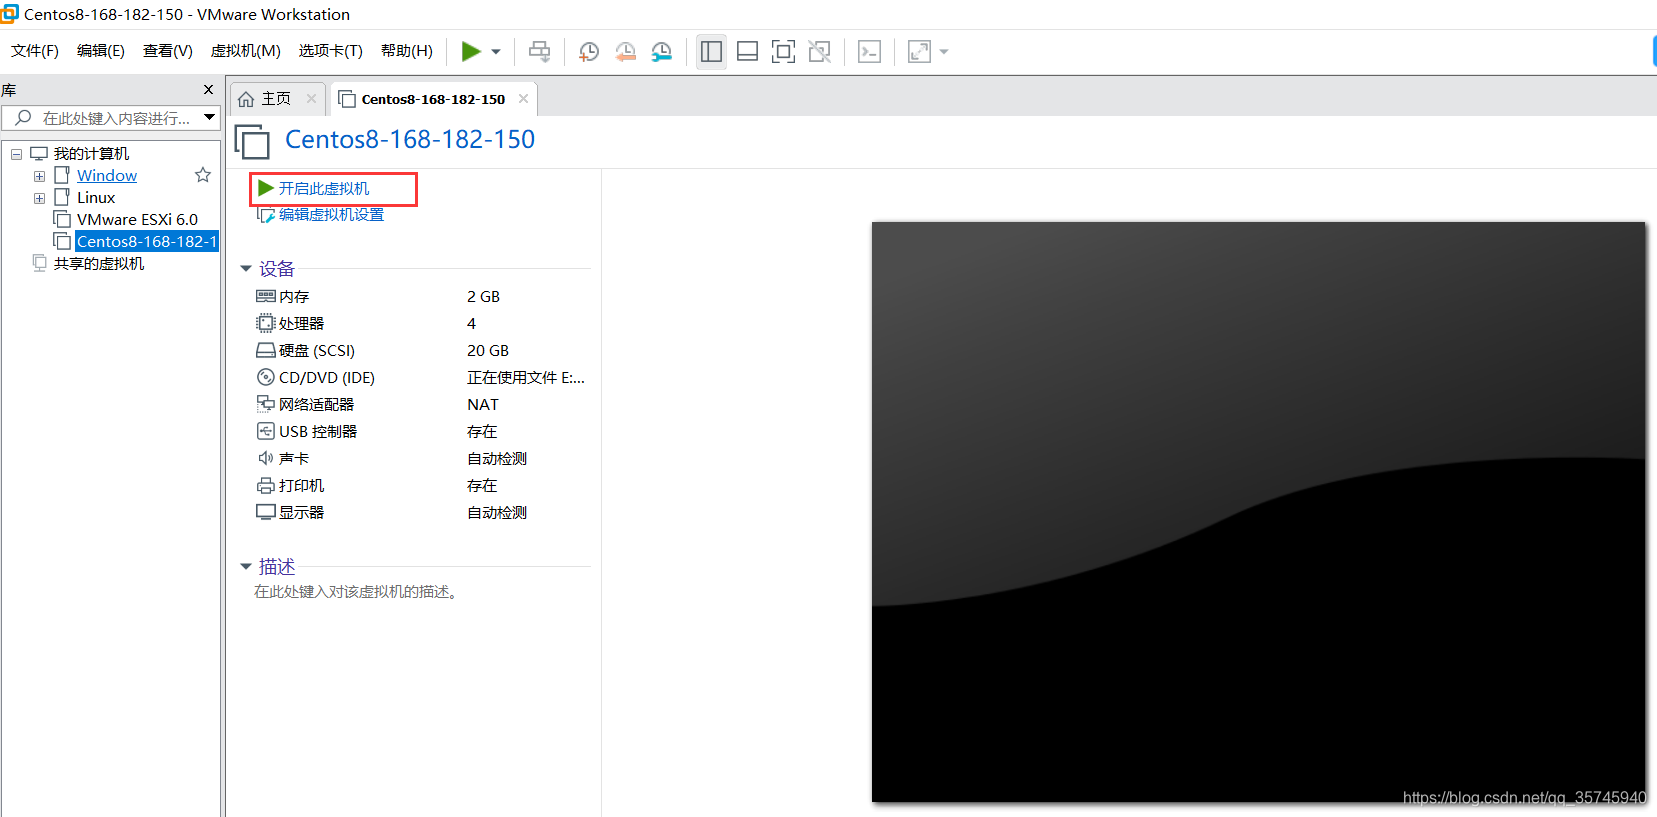Select VMware ESXi 6.0 in library
1657x817 pixels.
(137, 220)
